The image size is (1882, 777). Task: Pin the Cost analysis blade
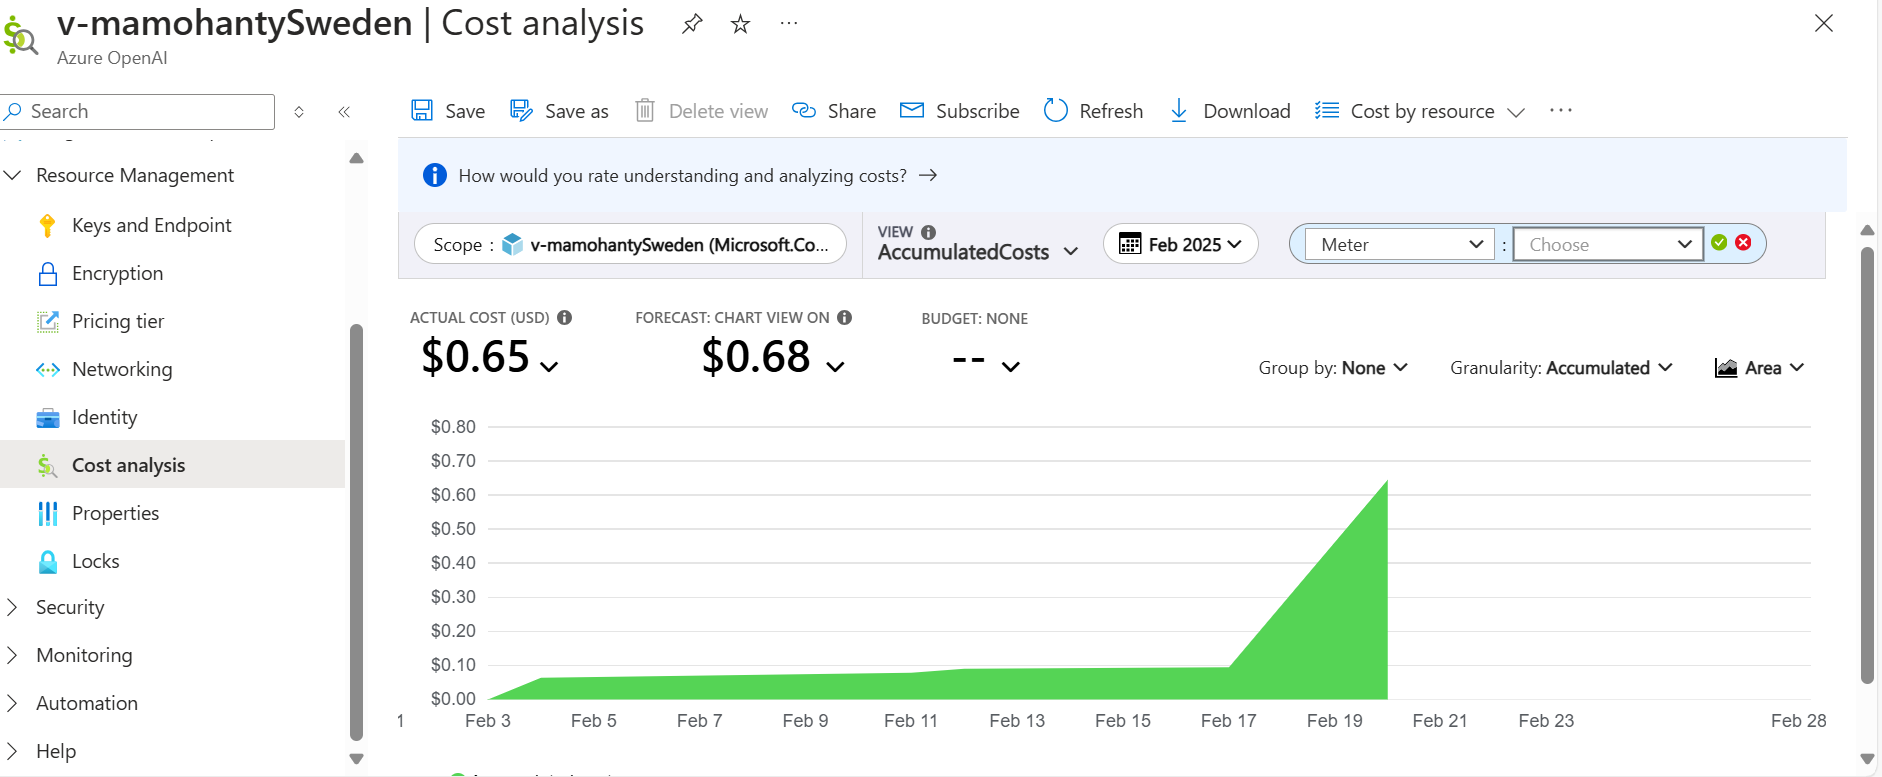point(692,24)
